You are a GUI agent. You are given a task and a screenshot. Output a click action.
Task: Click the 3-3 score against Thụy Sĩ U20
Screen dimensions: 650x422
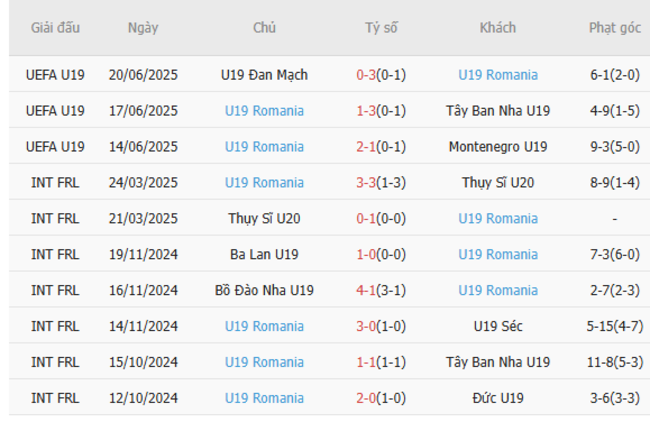367,183
